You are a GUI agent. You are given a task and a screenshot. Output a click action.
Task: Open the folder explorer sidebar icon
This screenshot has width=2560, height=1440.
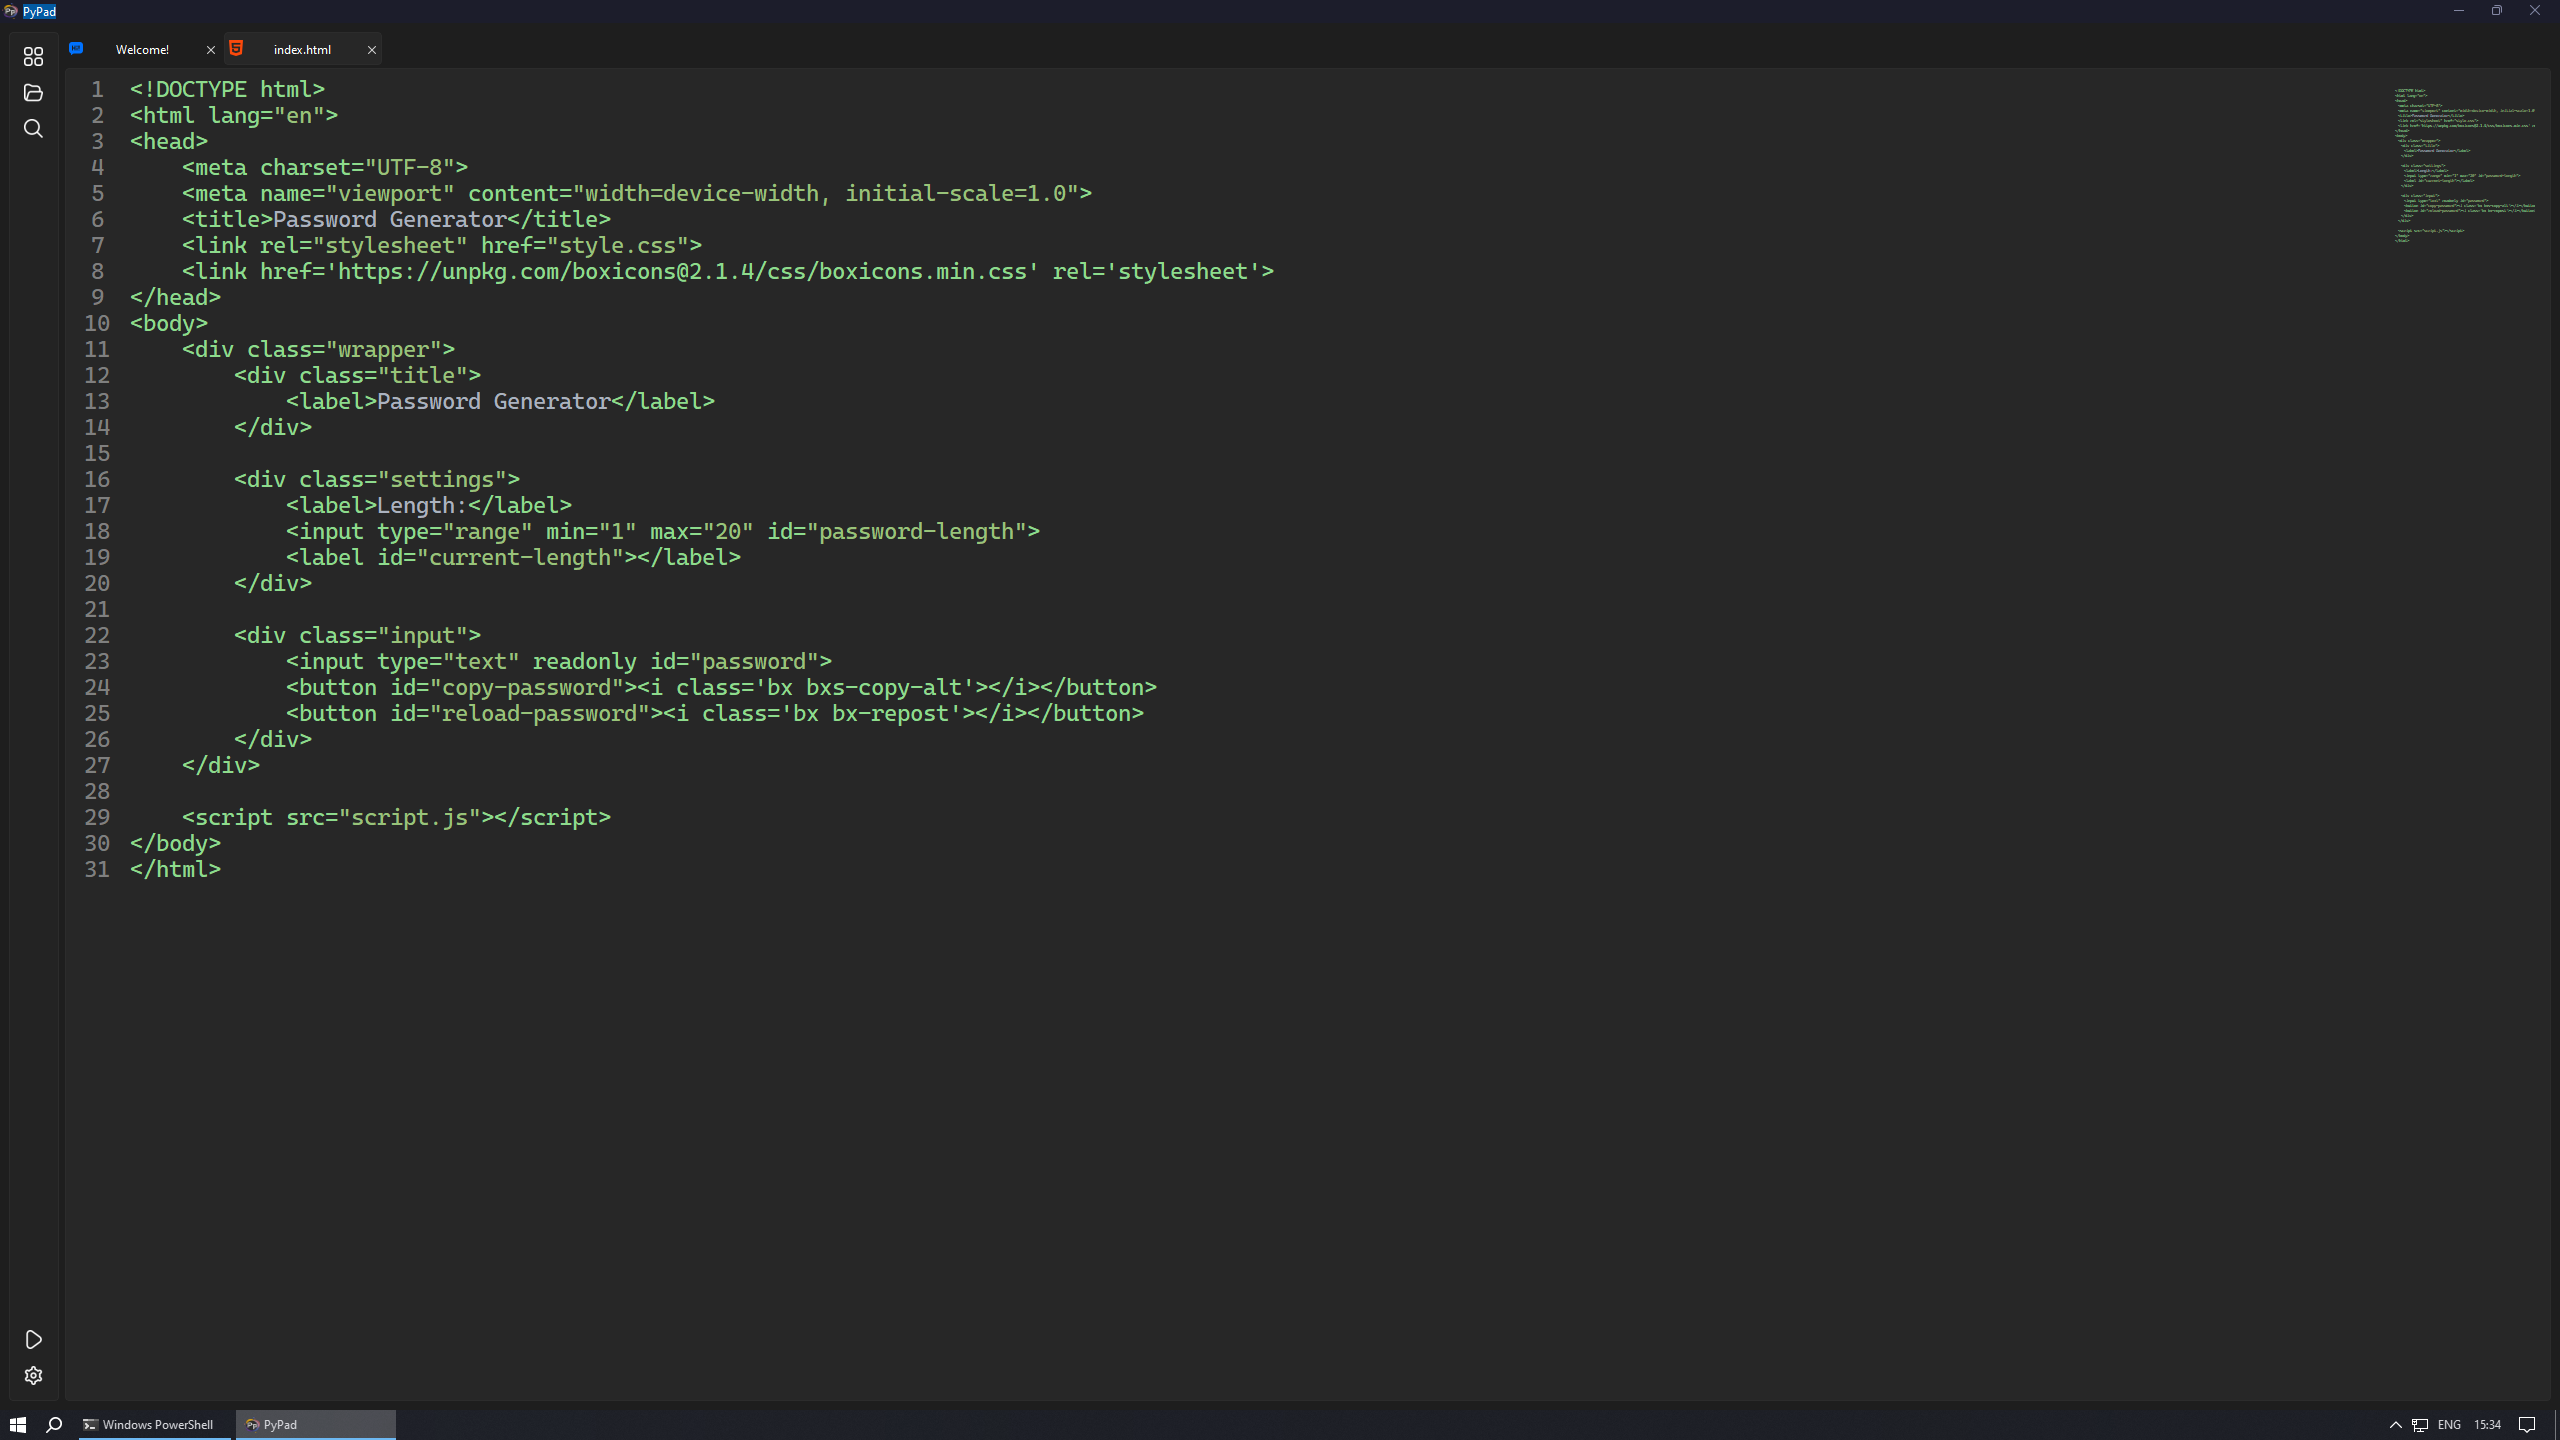pos(33,92)
